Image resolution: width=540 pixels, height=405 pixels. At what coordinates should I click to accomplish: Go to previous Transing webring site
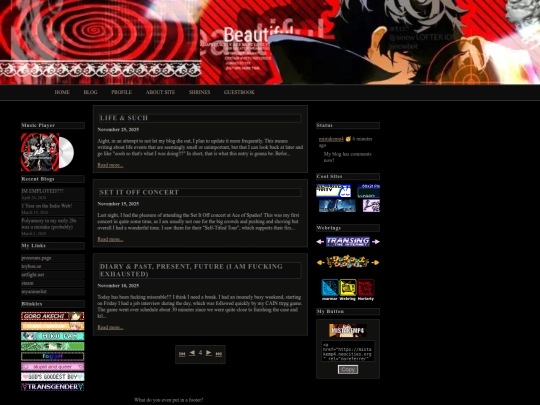point(320,242)
